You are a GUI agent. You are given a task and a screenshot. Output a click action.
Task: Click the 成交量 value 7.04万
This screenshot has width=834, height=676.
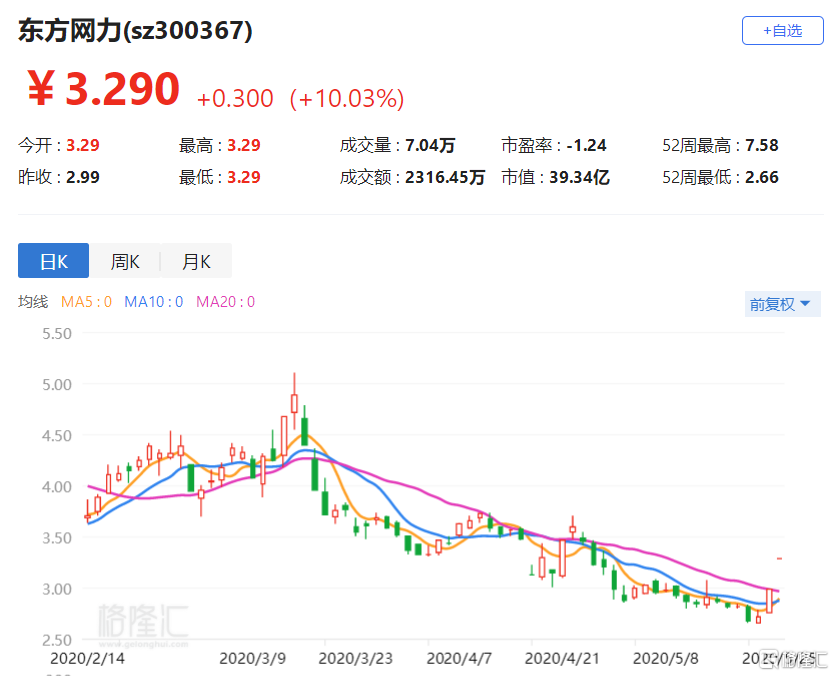pos(430,145)
